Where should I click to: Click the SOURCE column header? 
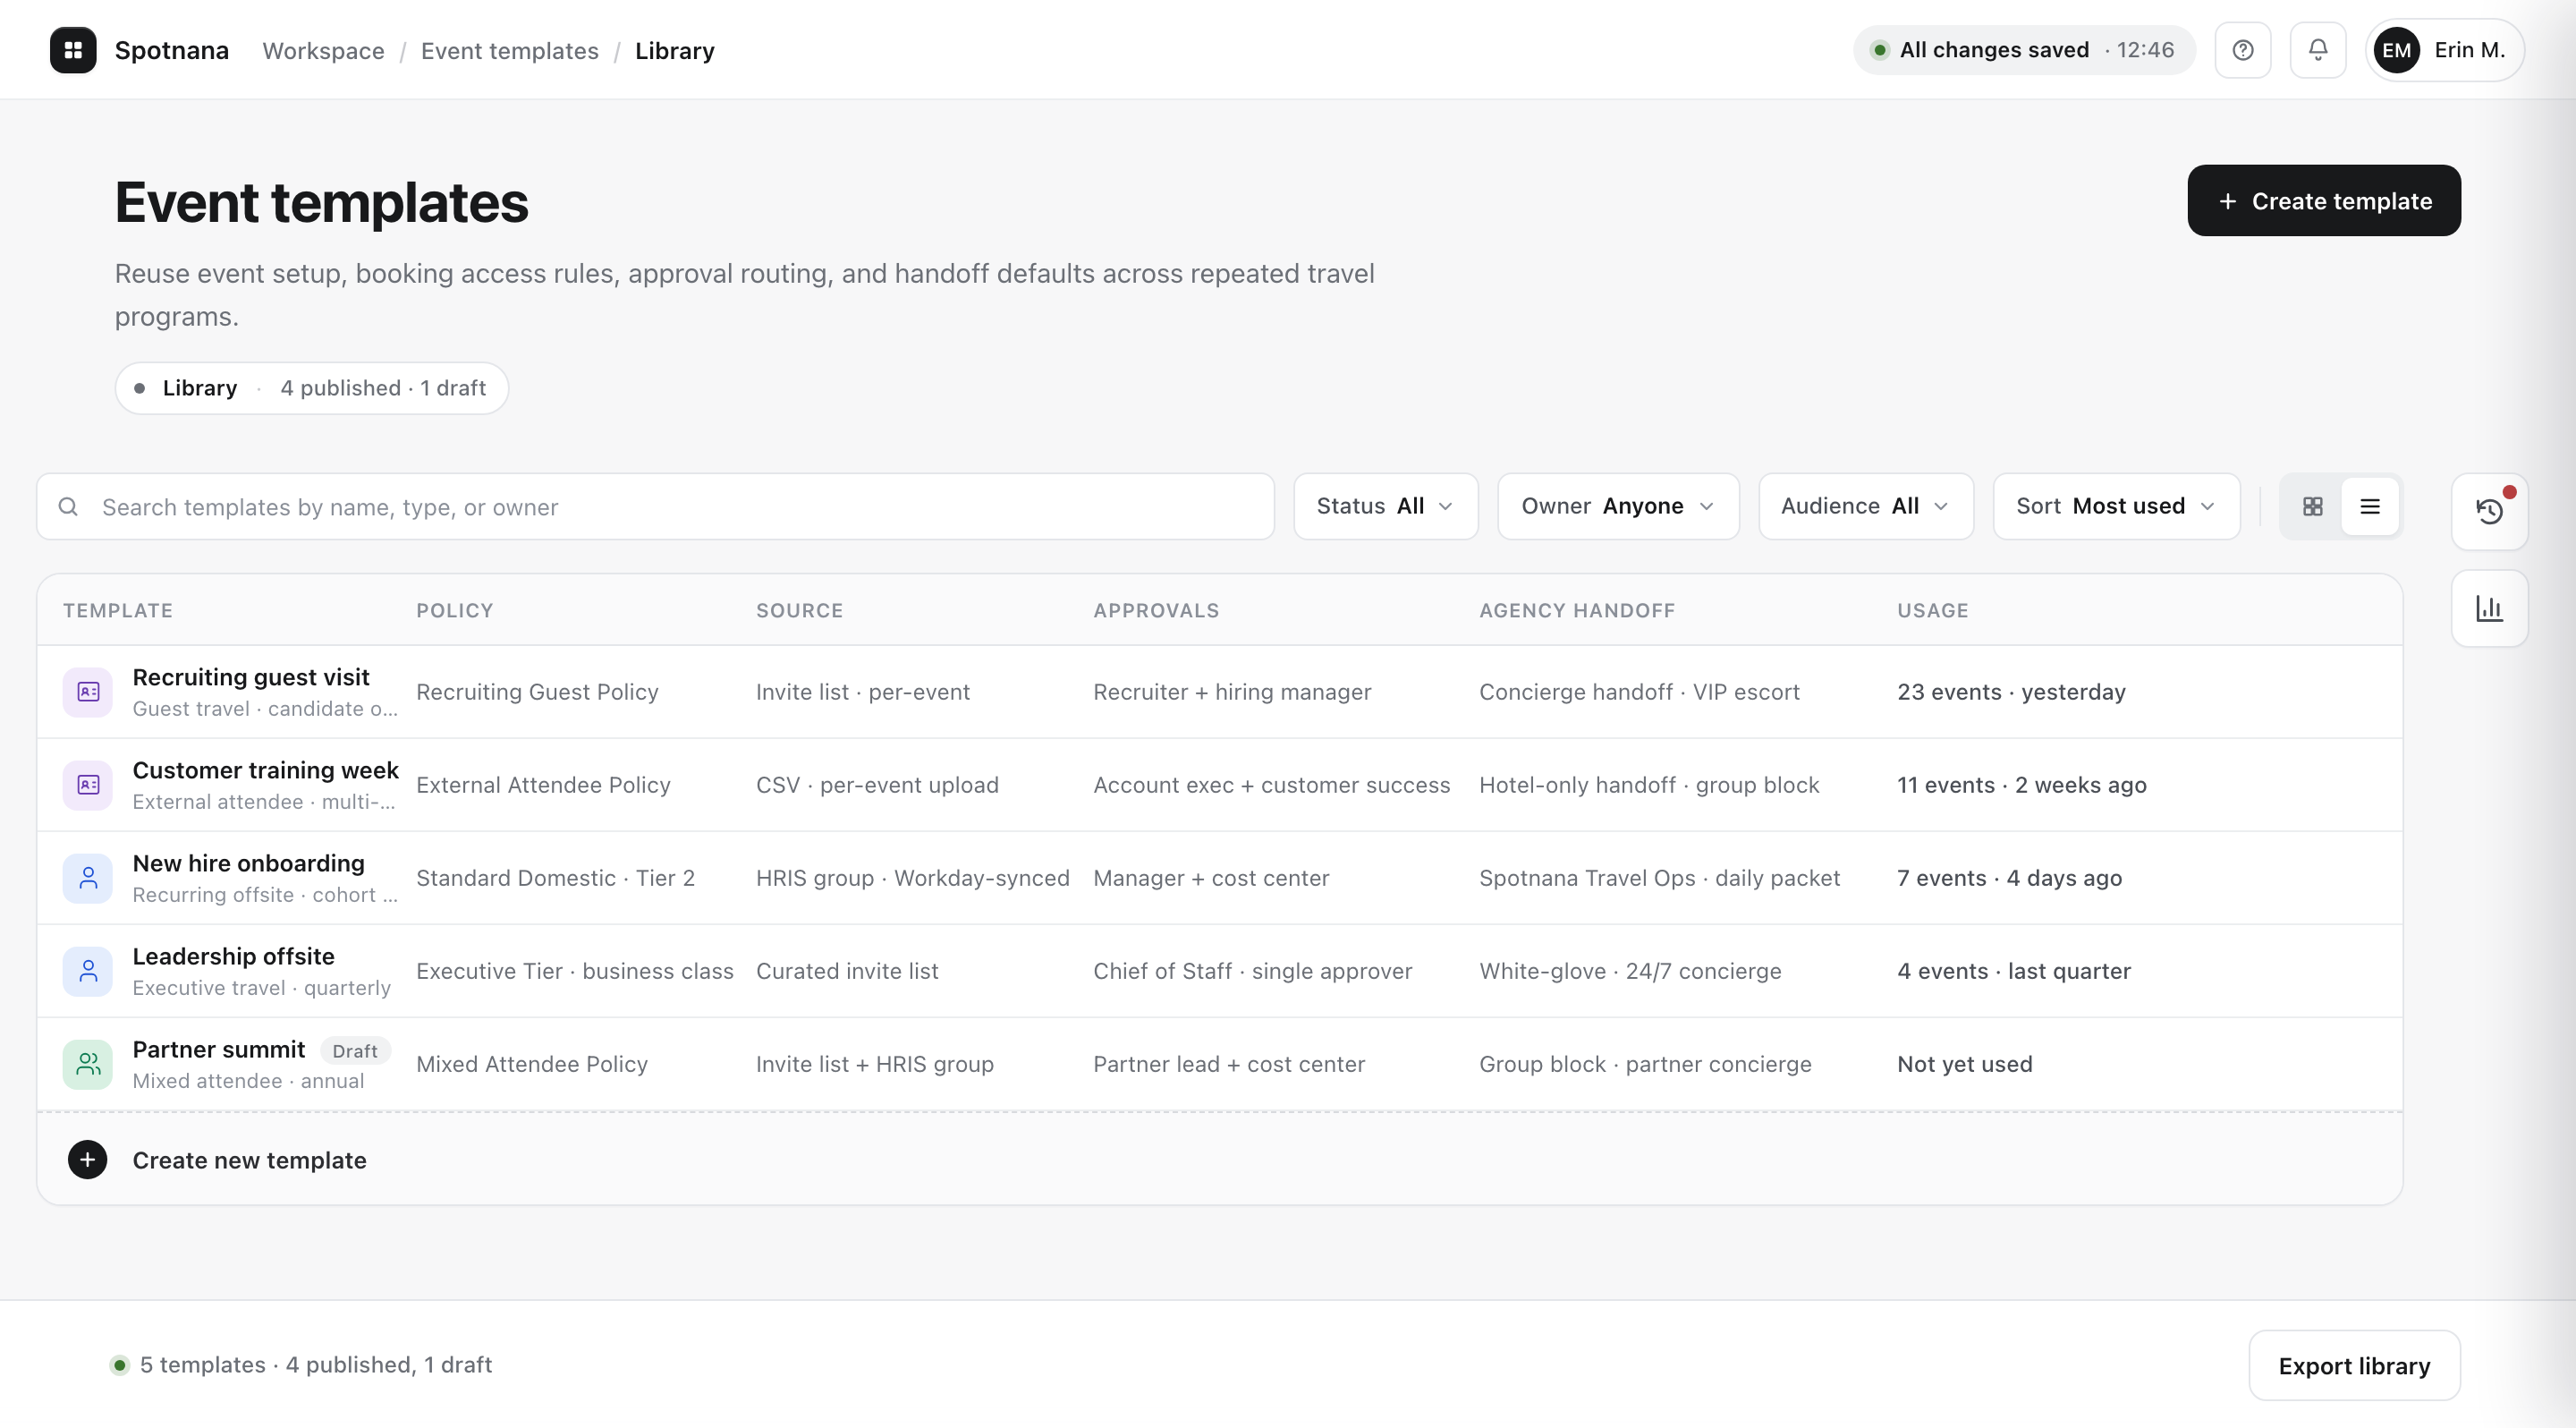(800, 611)
